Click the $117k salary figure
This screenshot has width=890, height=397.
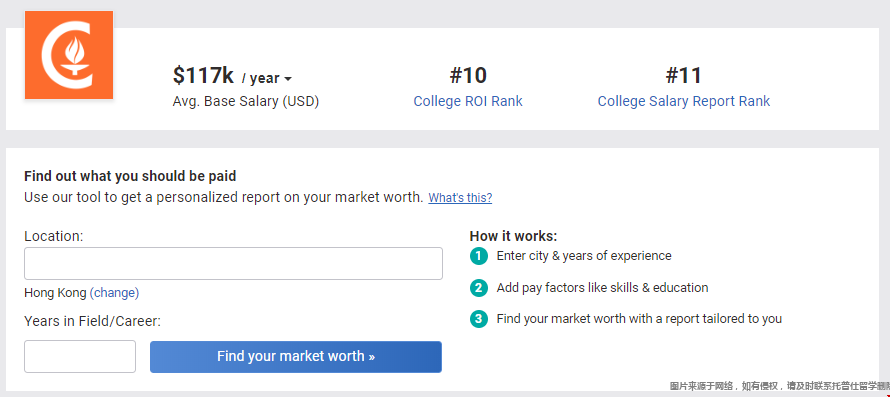[203, 76]
